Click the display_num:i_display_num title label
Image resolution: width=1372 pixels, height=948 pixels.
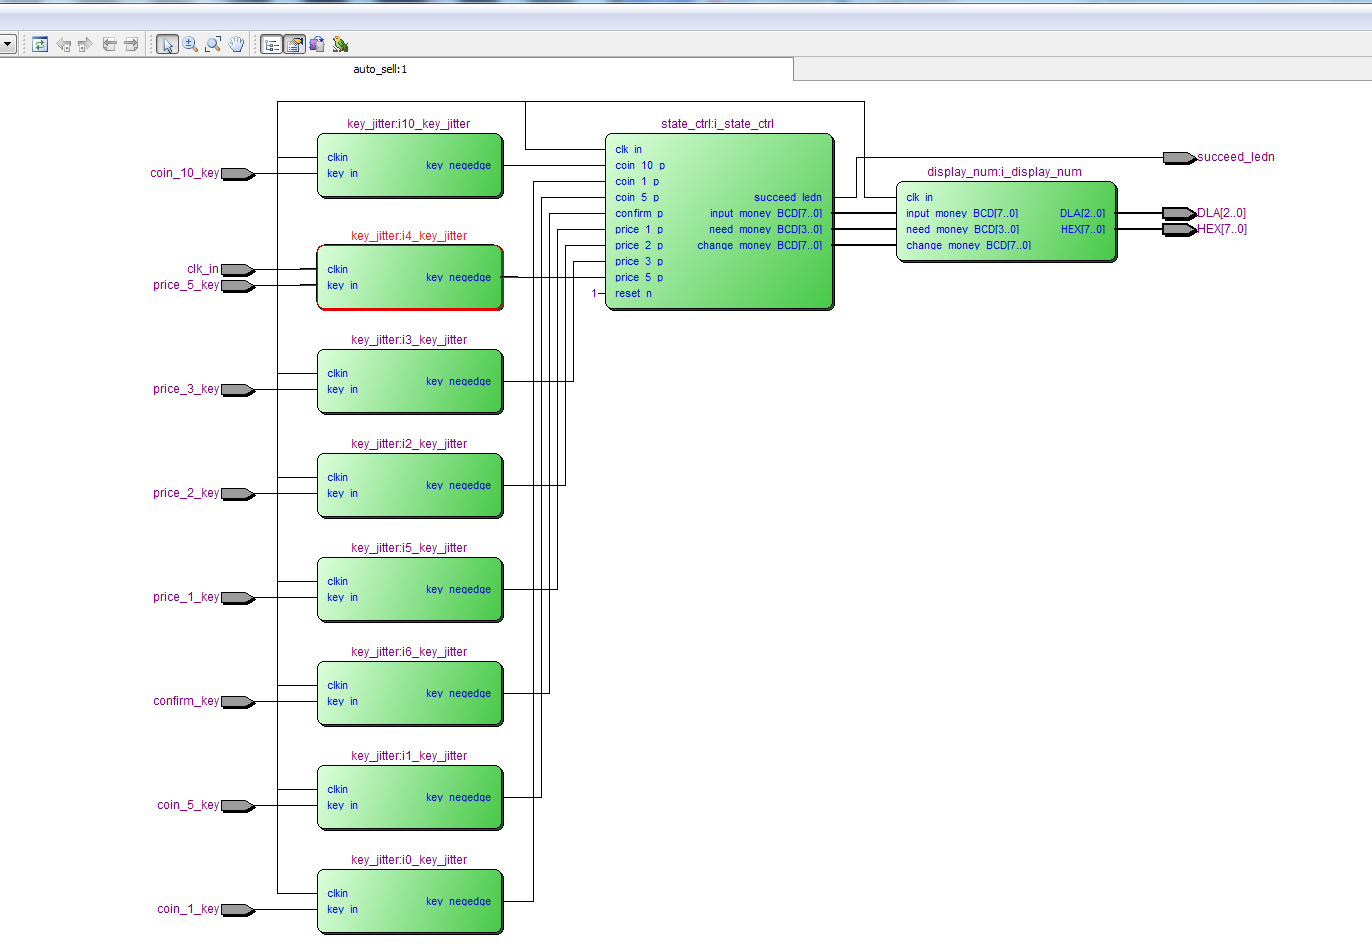point(1004,172)
